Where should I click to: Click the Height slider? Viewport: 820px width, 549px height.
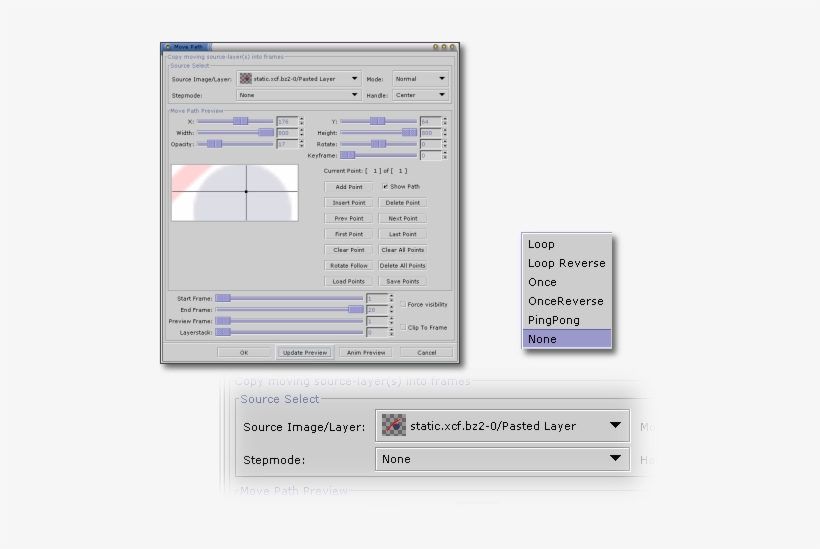(379, 133)
